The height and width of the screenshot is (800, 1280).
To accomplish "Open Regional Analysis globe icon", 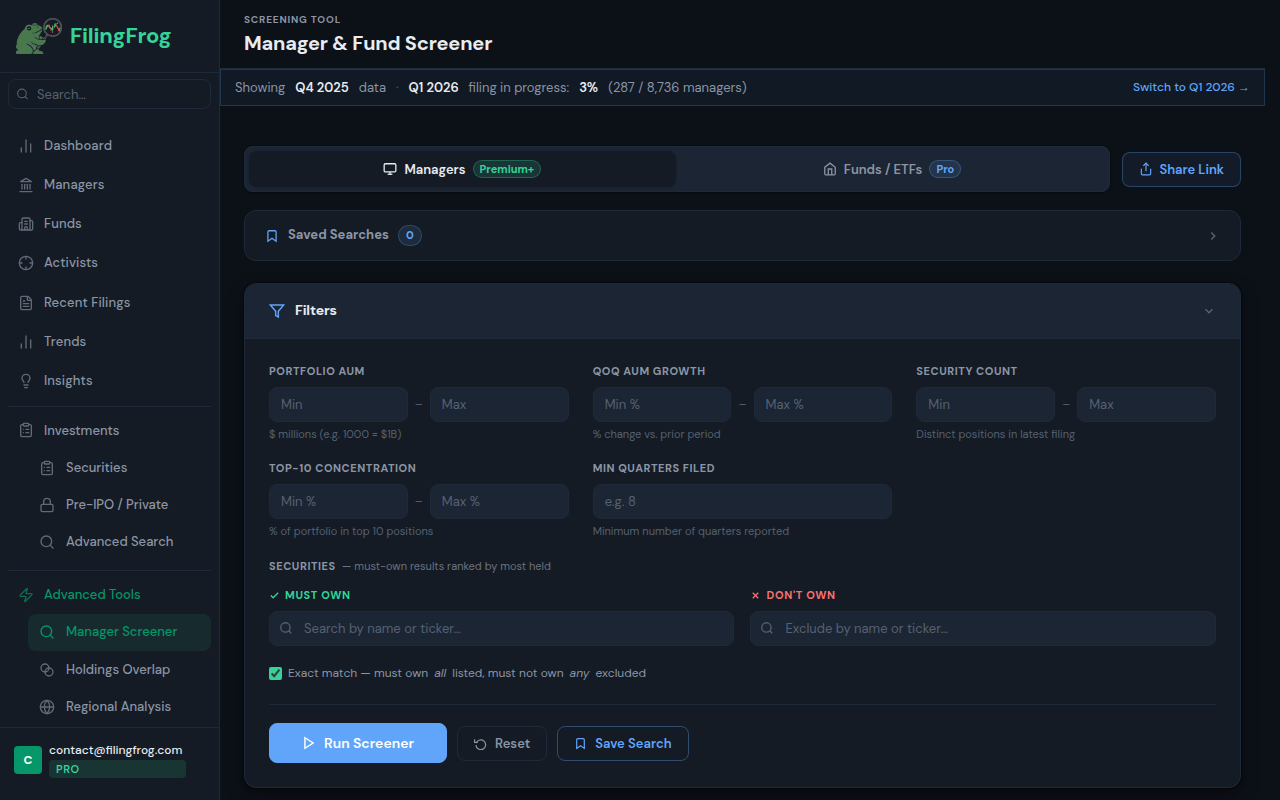I will (x=47, y=706).
